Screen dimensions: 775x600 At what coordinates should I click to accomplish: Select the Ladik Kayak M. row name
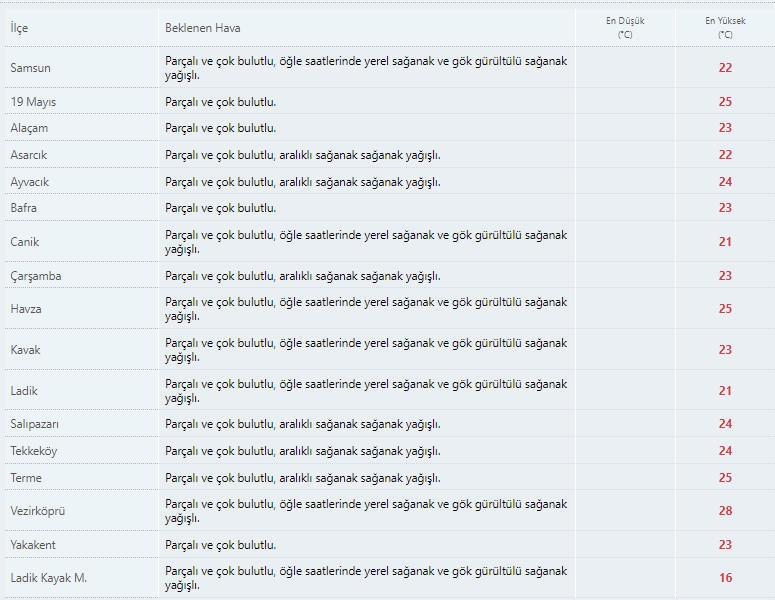point(49,578)
